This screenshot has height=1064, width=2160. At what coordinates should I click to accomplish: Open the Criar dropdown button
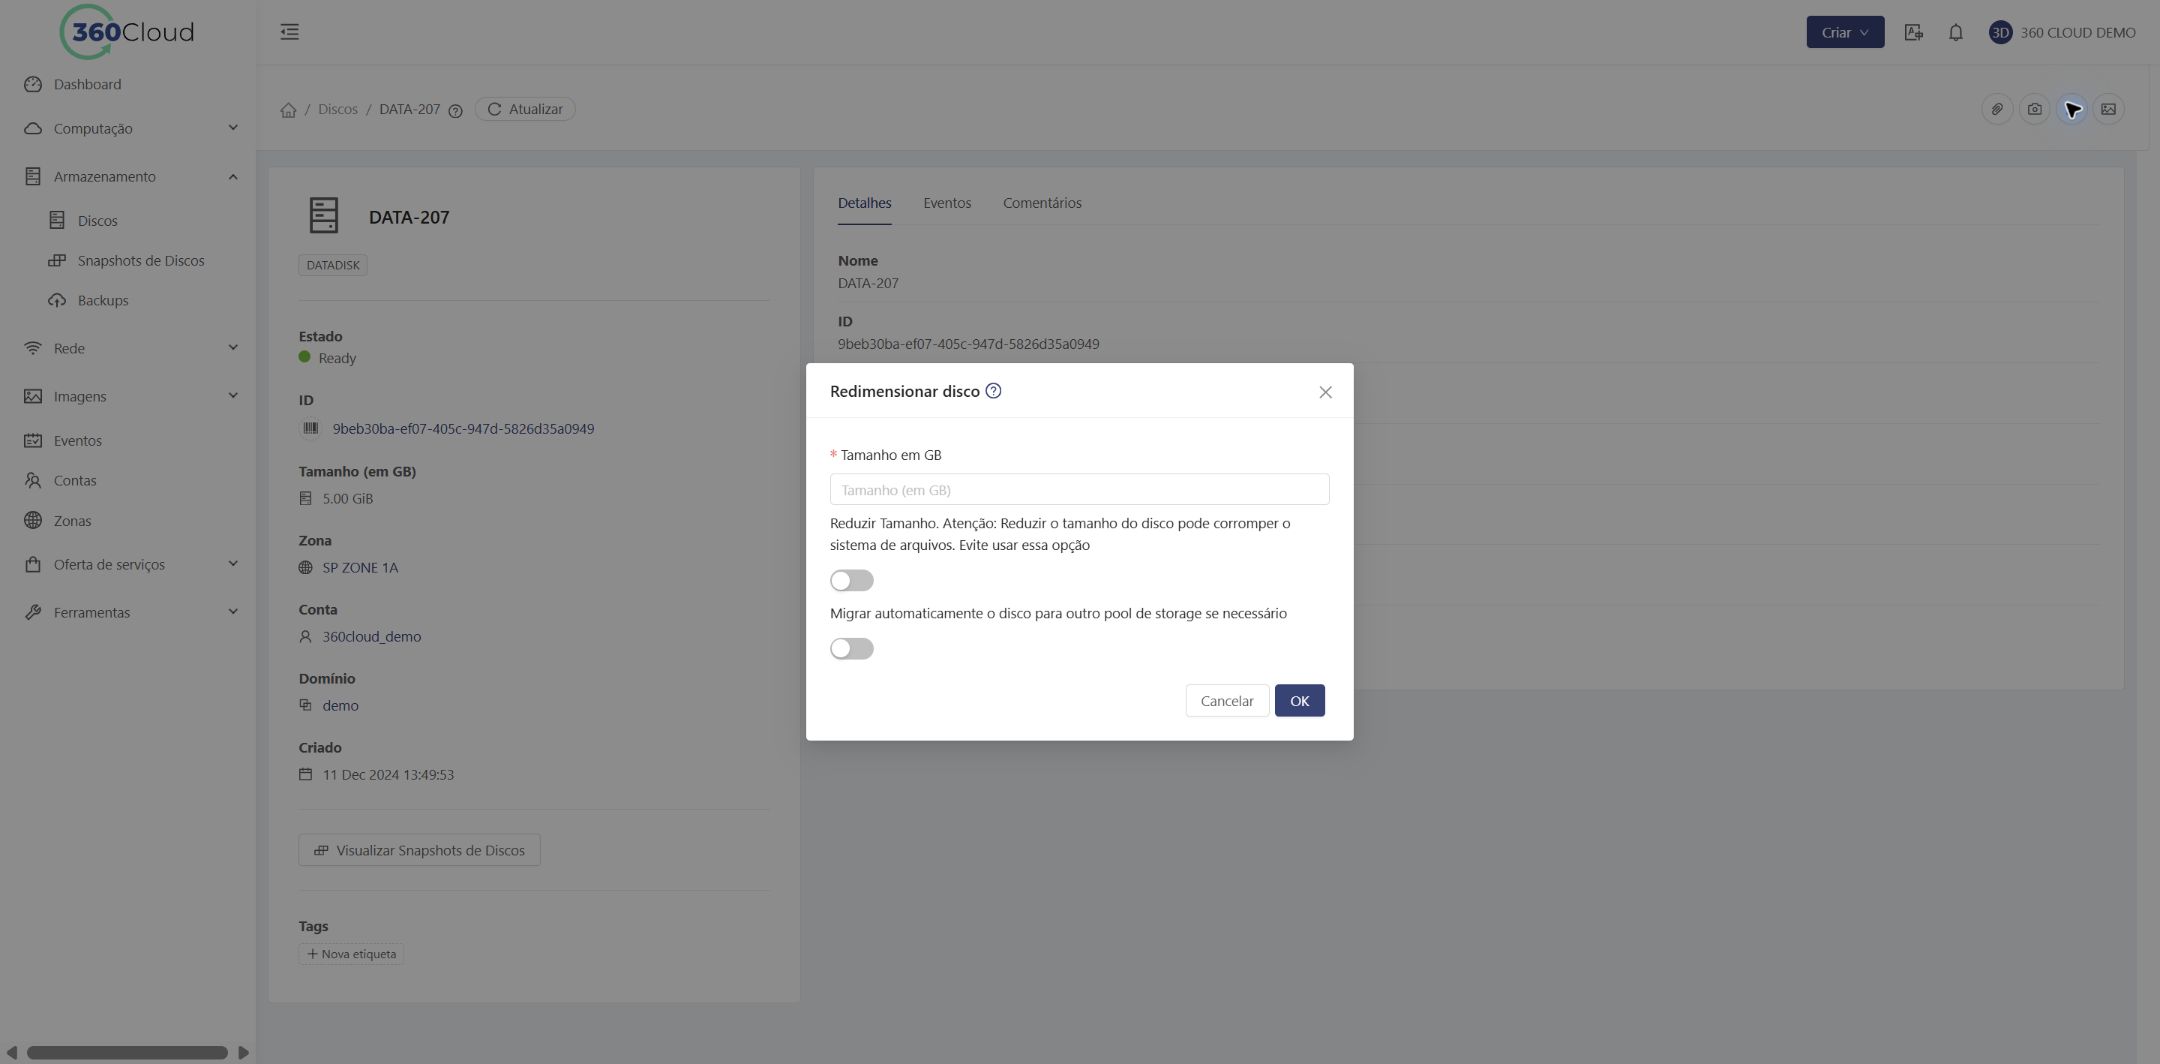click(1845, 32)
